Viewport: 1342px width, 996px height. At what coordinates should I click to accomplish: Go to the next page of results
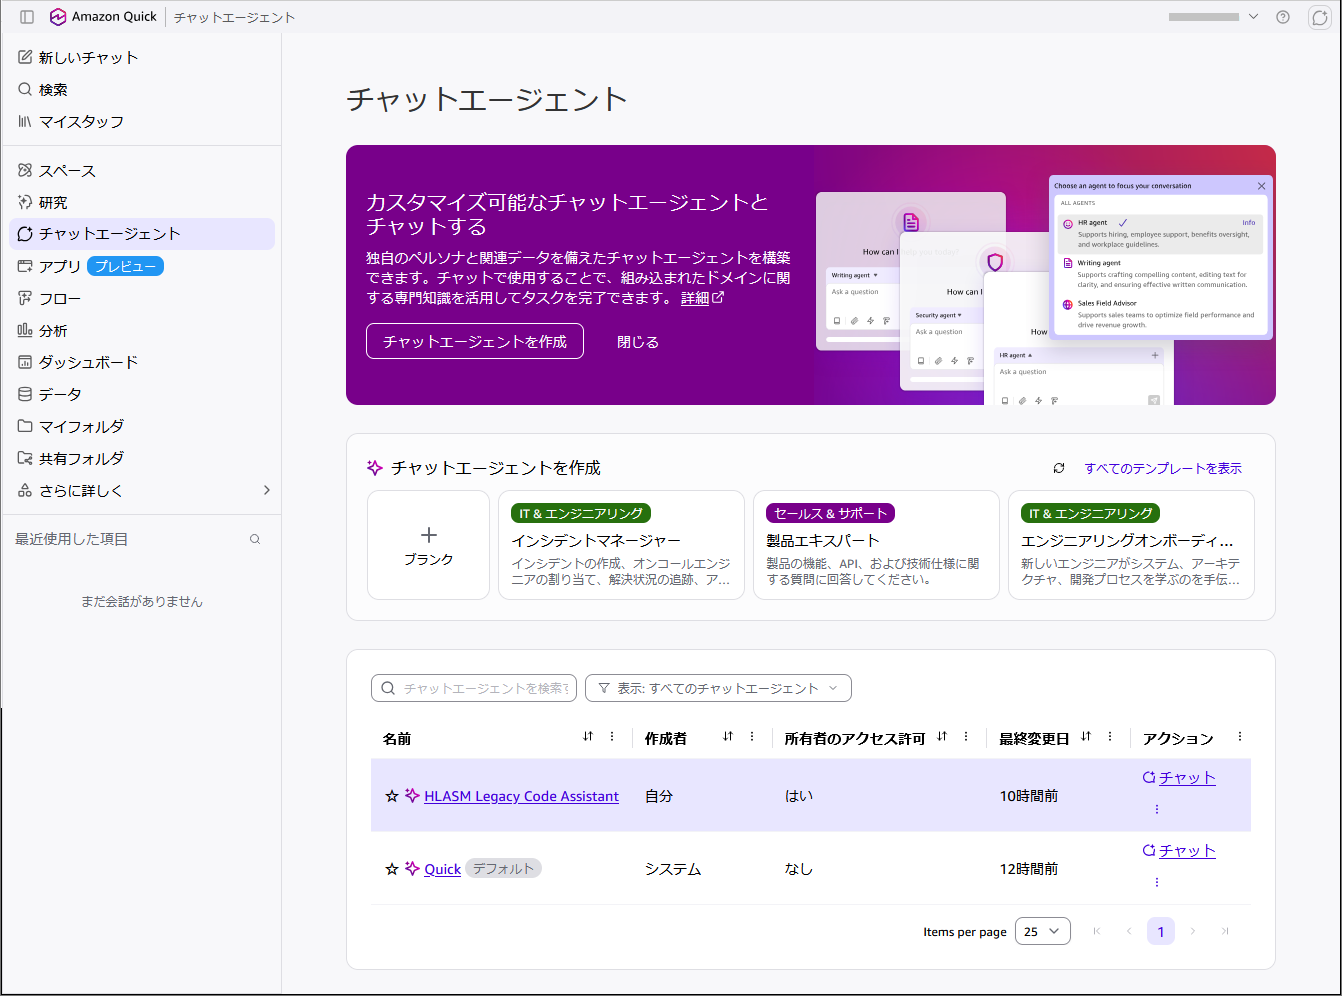tap(1193, 931)
